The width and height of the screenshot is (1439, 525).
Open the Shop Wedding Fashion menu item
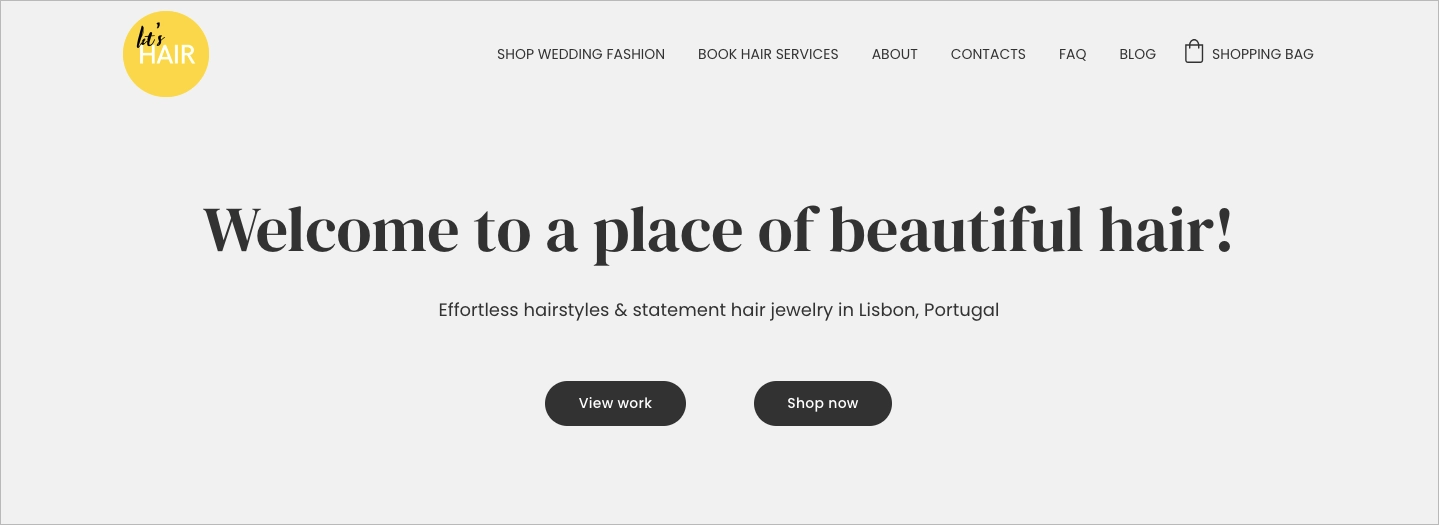tap(580, 54)
